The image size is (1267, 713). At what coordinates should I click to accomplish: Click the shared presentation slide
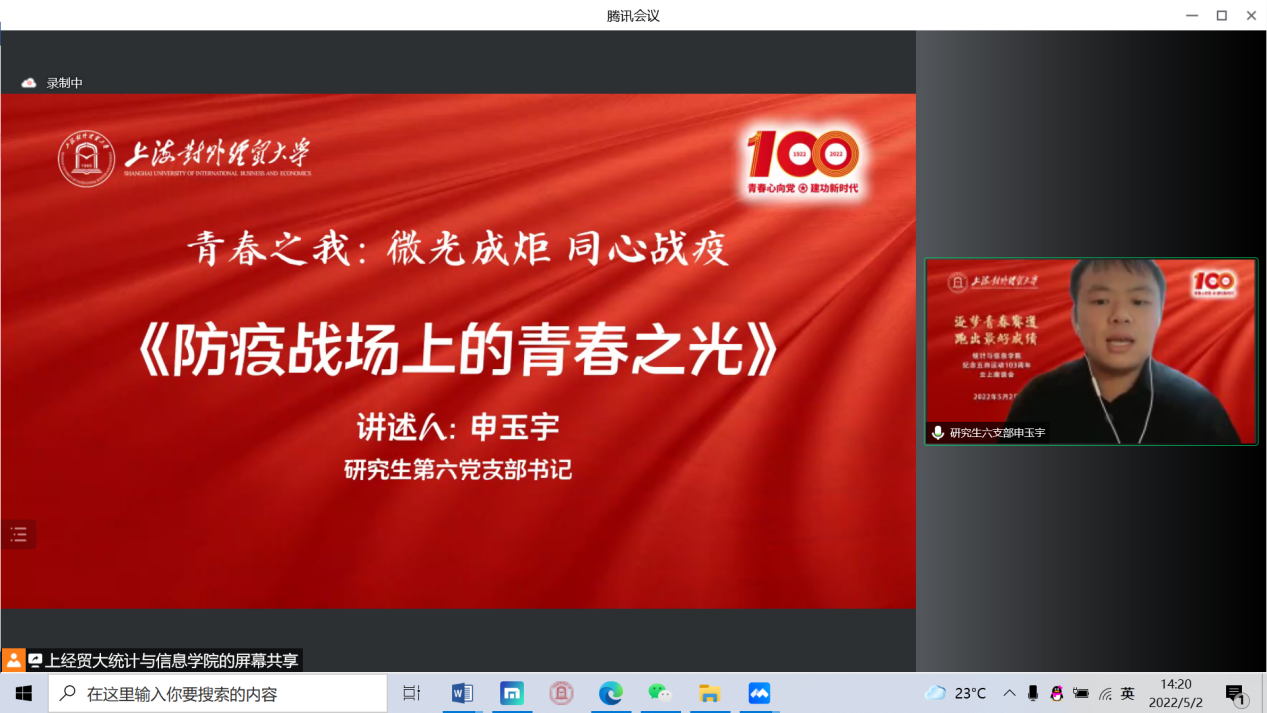pyautogui.click(x=458, y=351)
